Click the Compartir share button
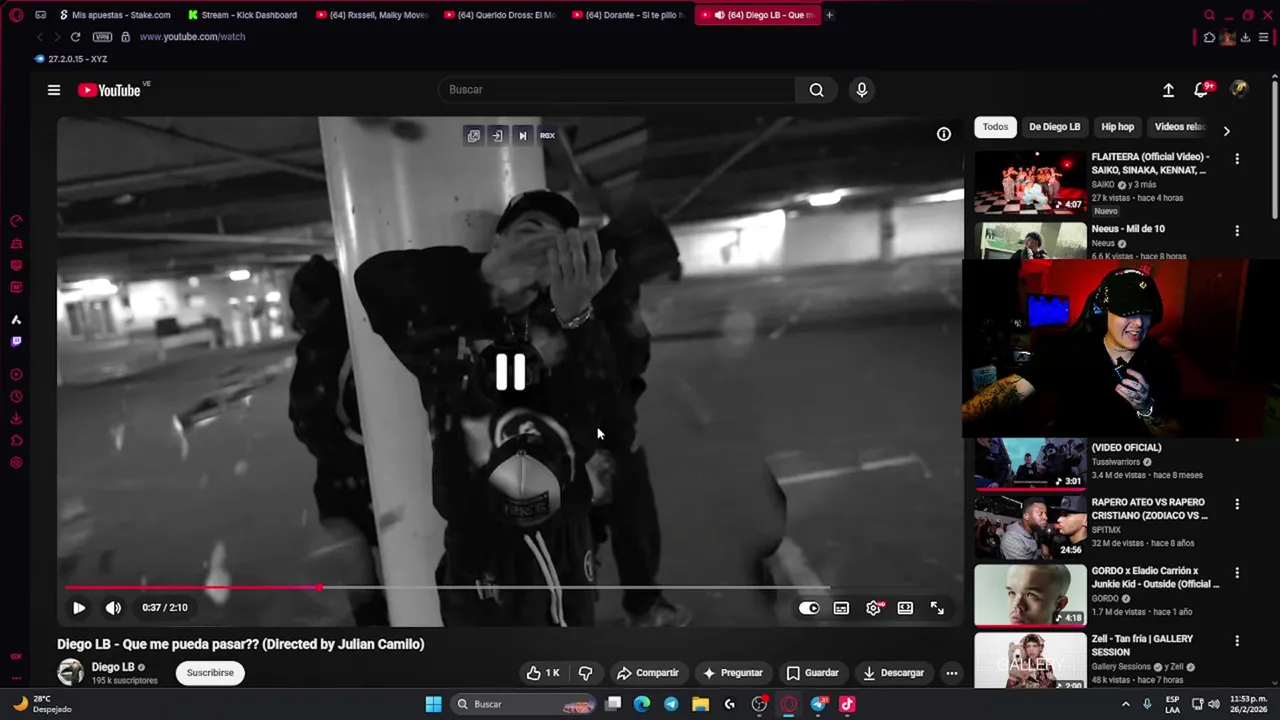The width and height of the screenshot is (1280, 720). click(x=648, y=673)
